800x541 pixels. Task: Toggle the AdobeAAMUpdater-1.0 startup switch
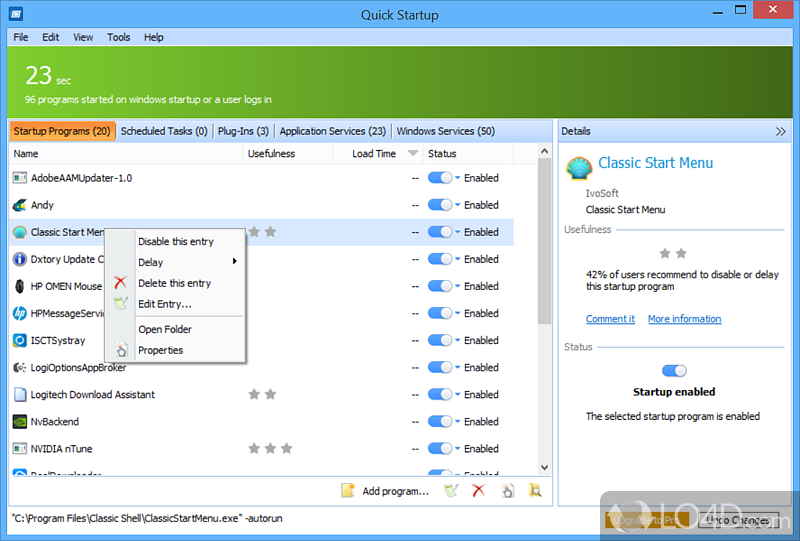pyautogui.click(x=439, y=178)
